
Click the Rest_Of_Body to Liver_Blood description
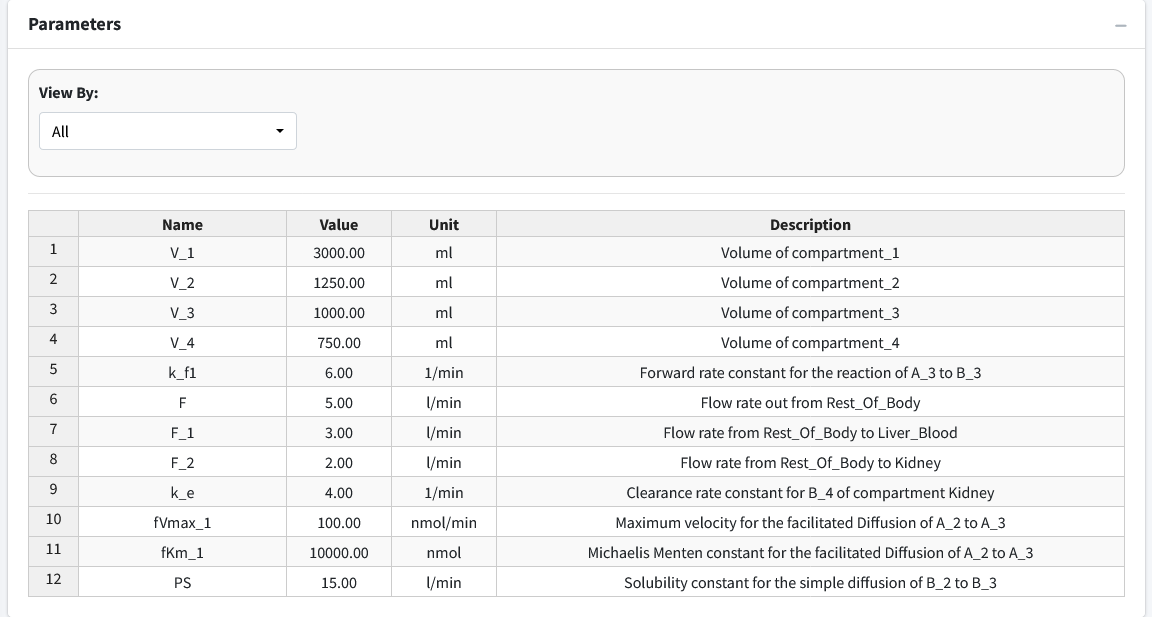tap(810, 433)
